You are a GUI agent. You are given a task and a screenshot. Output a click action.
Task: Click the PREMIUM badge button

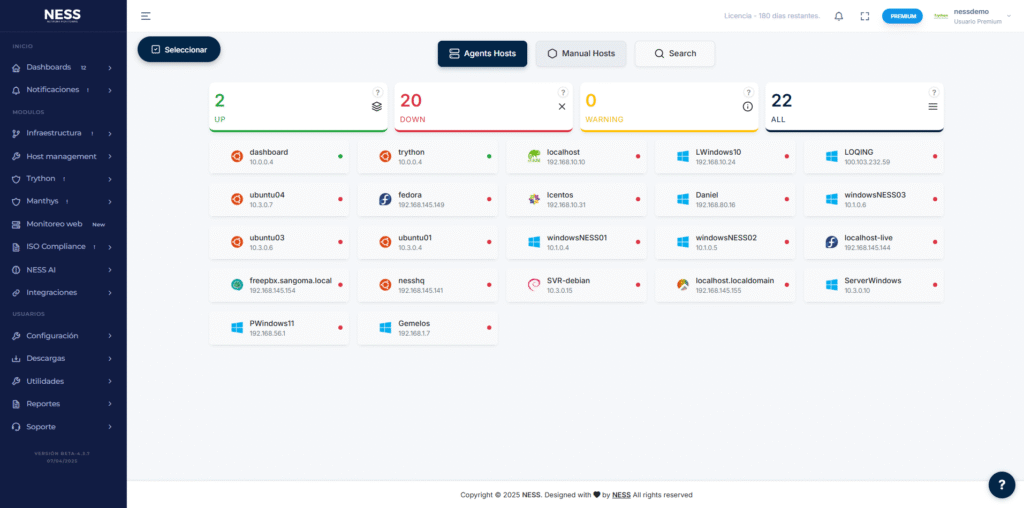(902, 16)
